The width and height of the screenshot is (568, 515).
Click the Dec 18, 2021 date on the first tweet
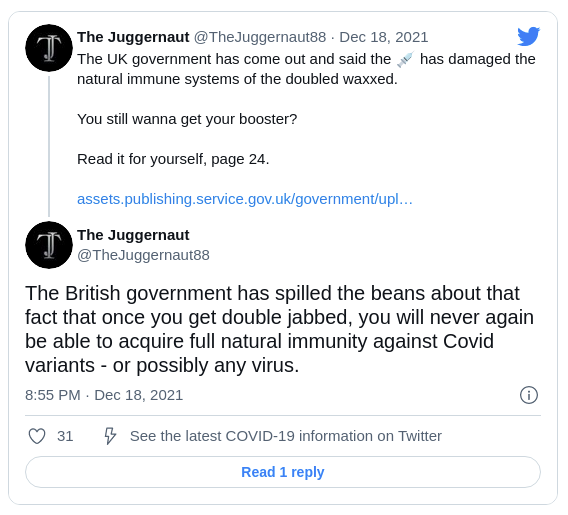click(x=384, y=37)
